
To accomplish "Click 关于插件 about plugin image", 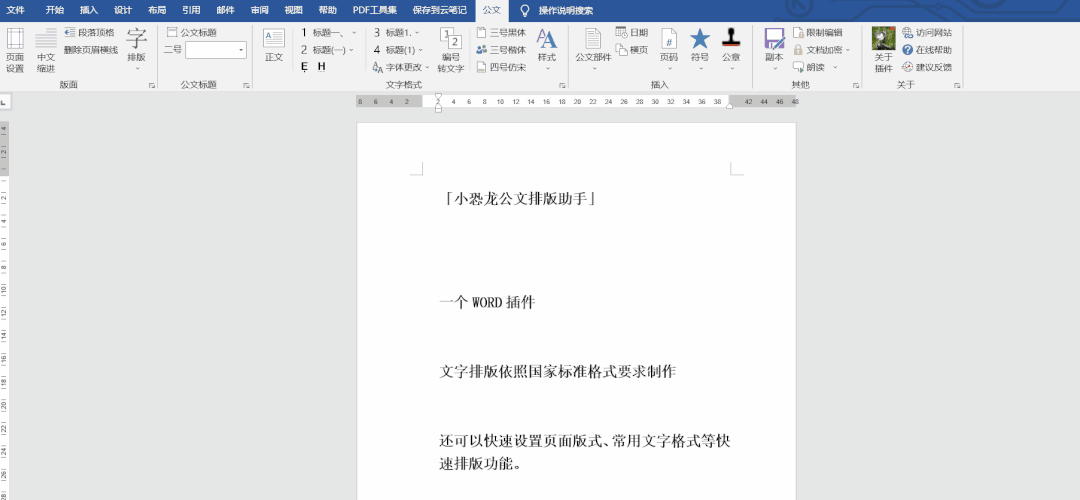I will click(x=884, y=39).
